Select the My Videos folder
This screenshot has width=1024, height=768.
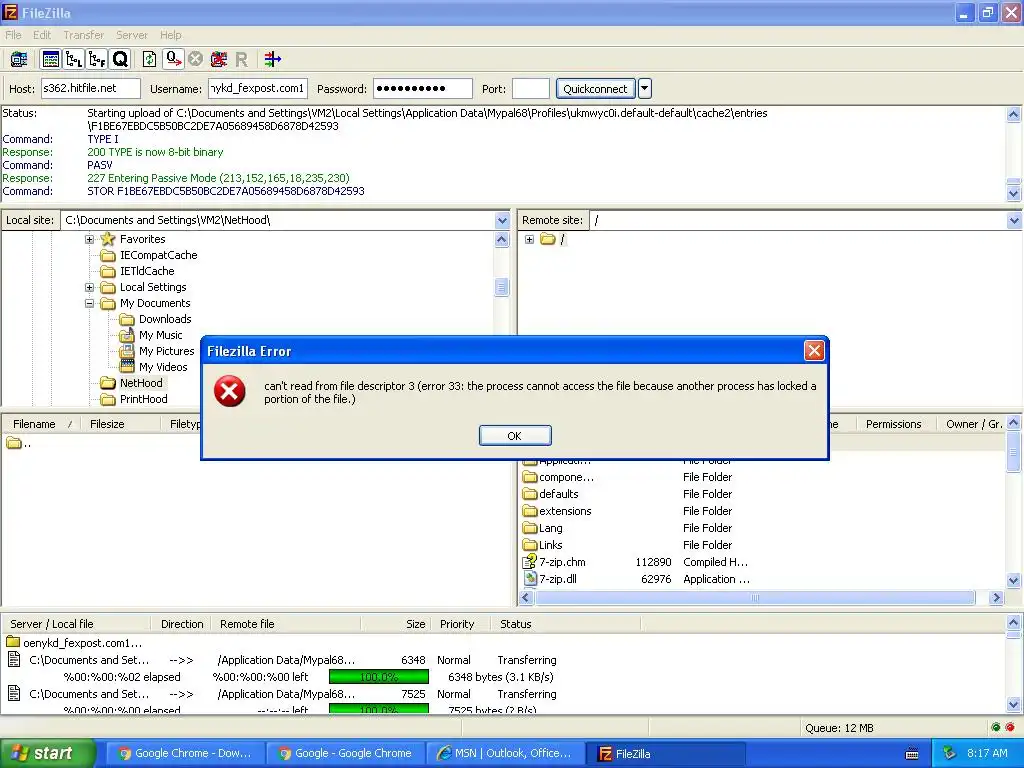pyautogui.click(x=163, y=367)
